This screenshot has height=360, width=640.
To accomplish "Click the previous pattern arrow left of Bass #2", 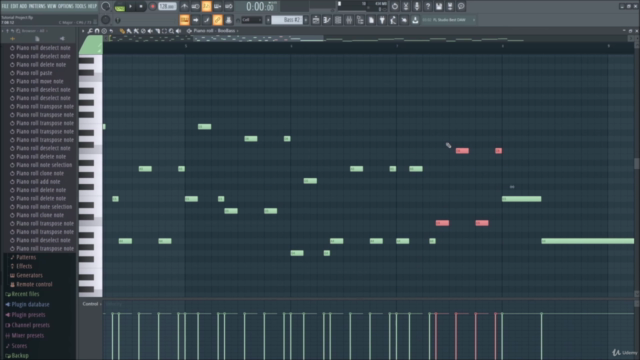I will point(268,20).
